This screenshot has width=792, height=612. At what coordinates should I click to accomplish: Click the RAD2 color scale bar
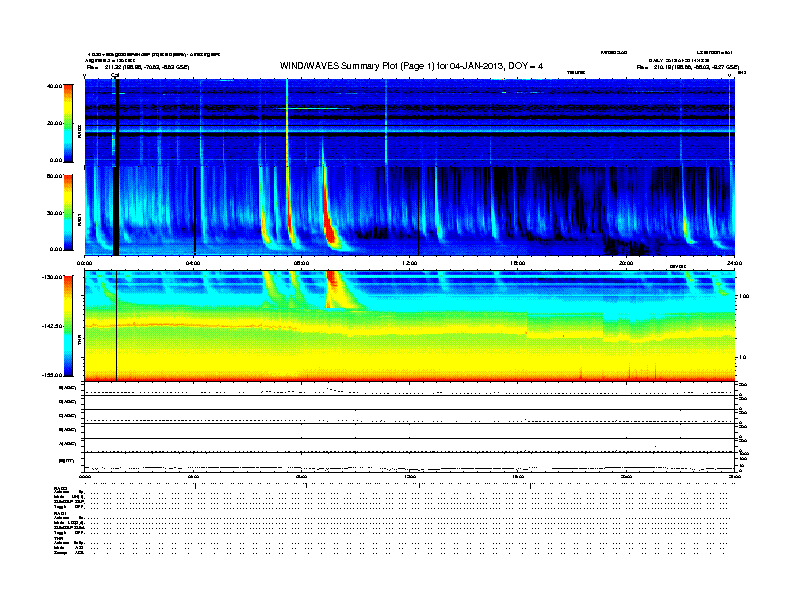(68, 123)
